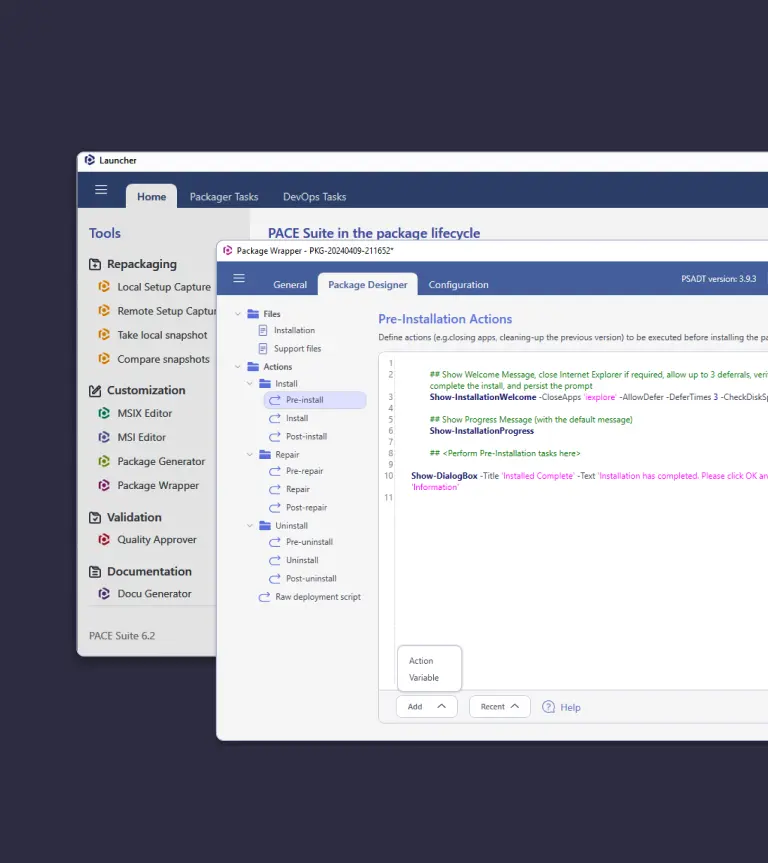
Task: Switch to the Configuration tab
Action: coord(458,285)
